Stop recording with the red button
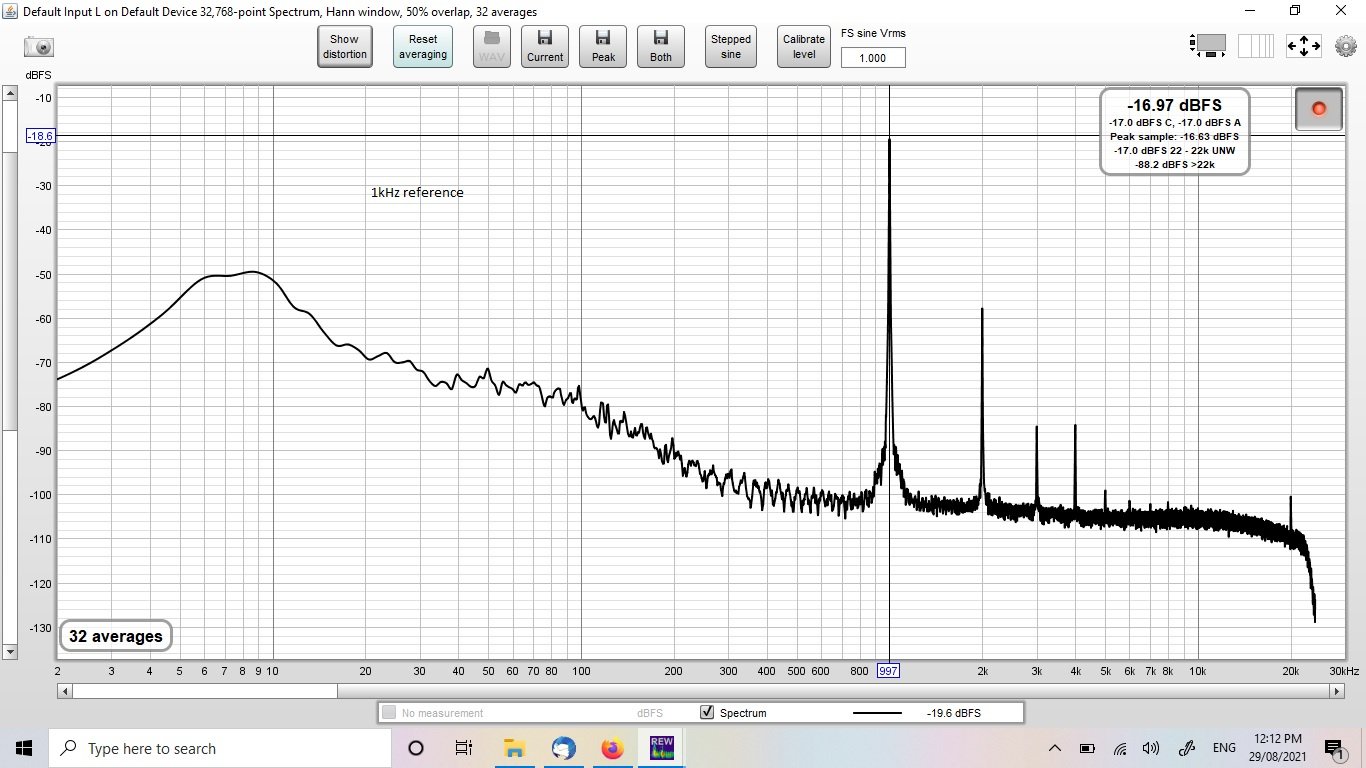Viewport: 1366px width, 768px height. coord(1318,108)
